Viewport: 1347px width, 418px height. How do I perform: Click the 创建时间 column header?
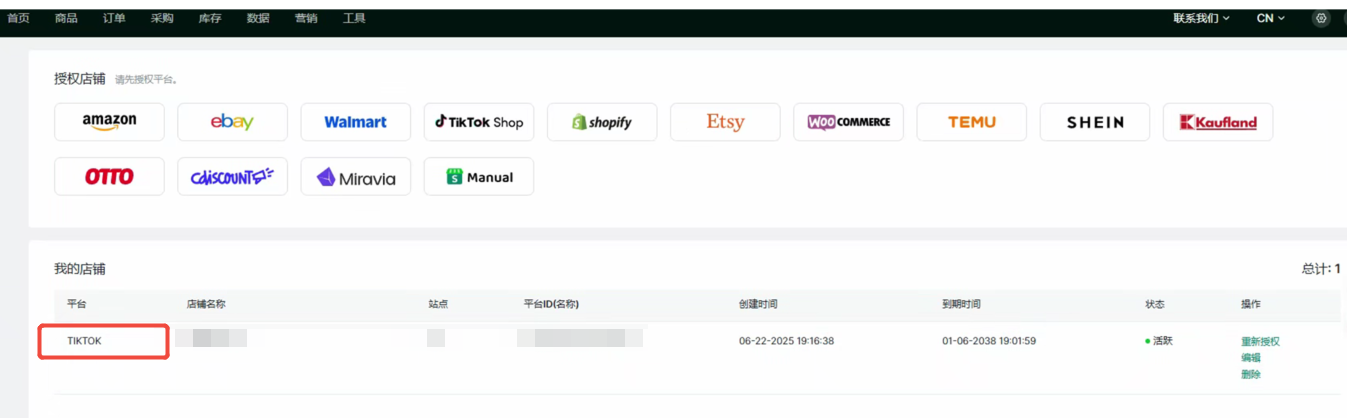(758, 304)
